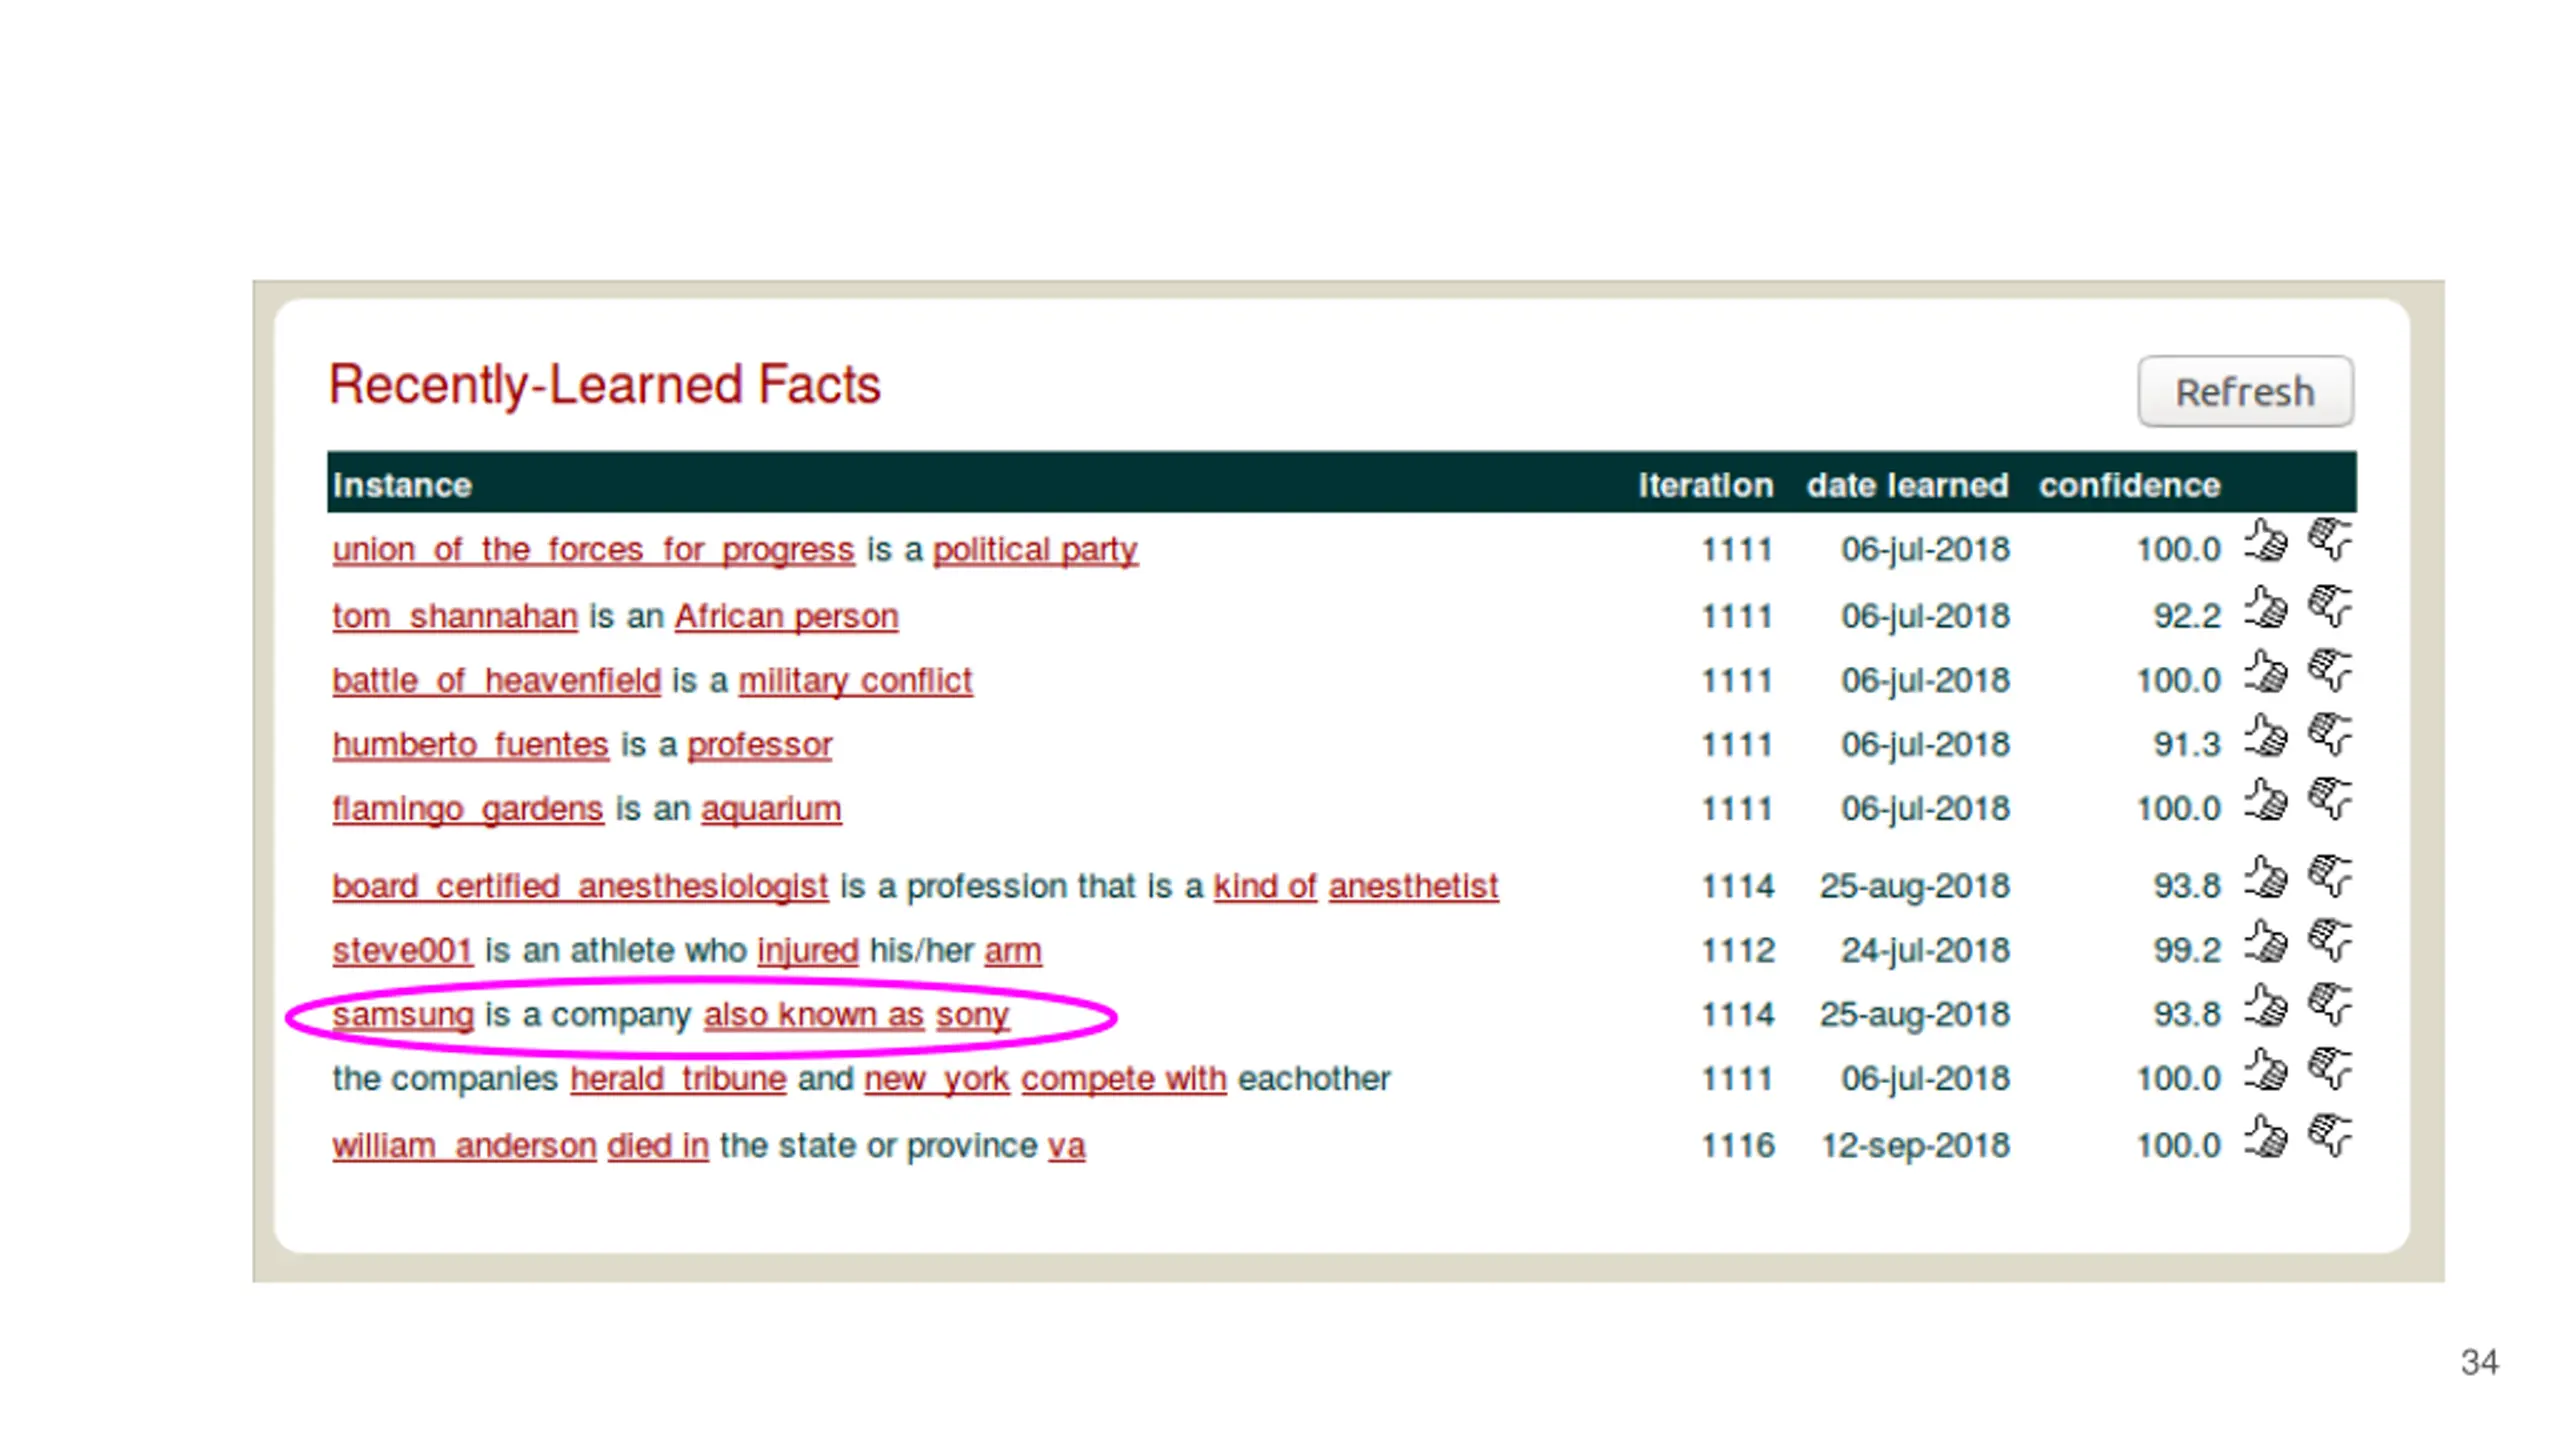
Task: Thumbs up battle_of_heavenfield fact
Action: tap(2265, 671)
